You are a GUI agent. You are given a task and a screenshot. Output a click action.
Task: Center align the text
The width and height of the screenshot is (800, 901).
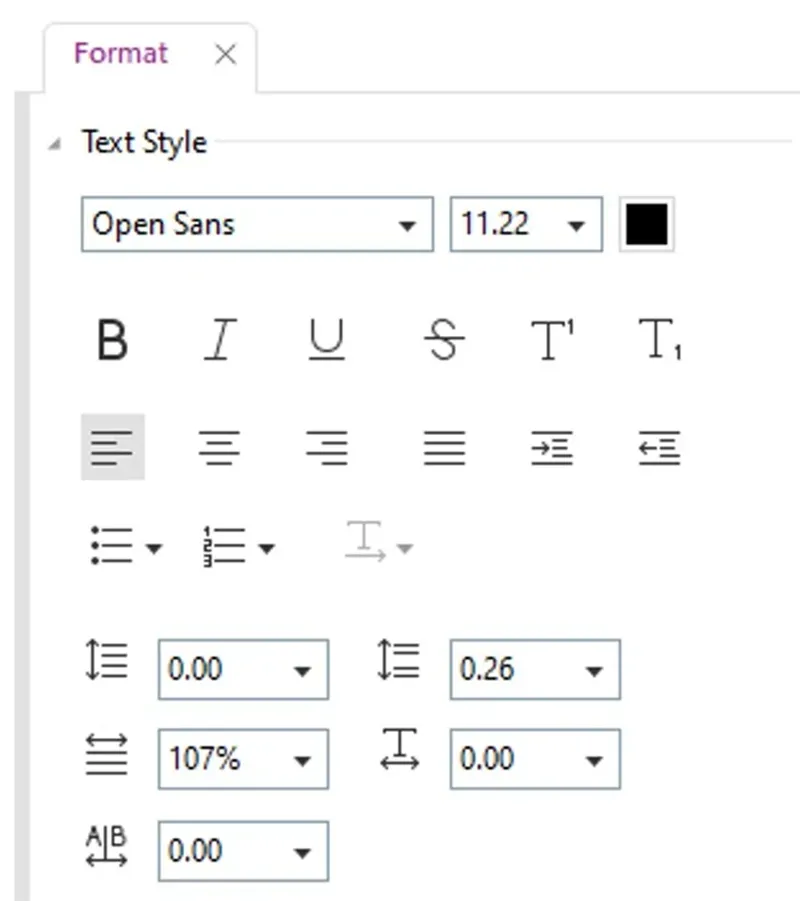click(220, 447)
